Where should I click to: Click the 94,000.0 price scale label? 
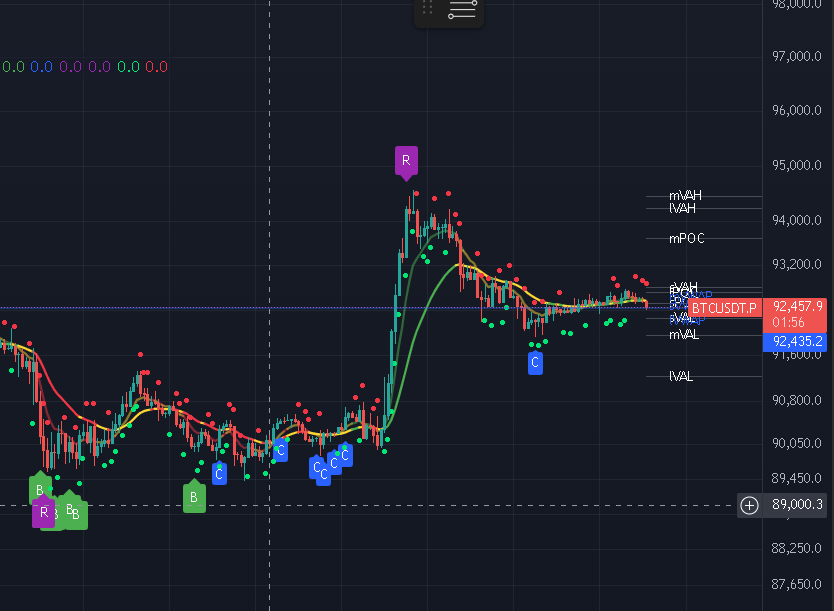(x=797, y=220)
